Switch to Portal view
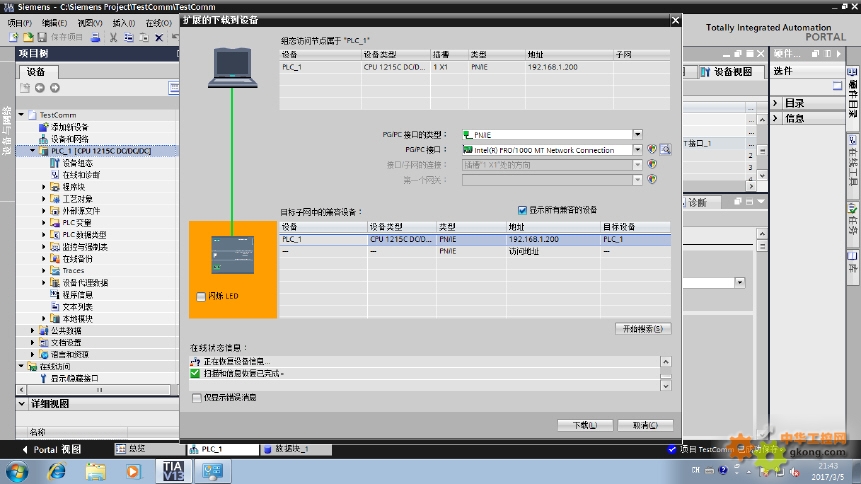Image resolution: width=861 pixels, height=484 pixels. click(x=52, y=449)
